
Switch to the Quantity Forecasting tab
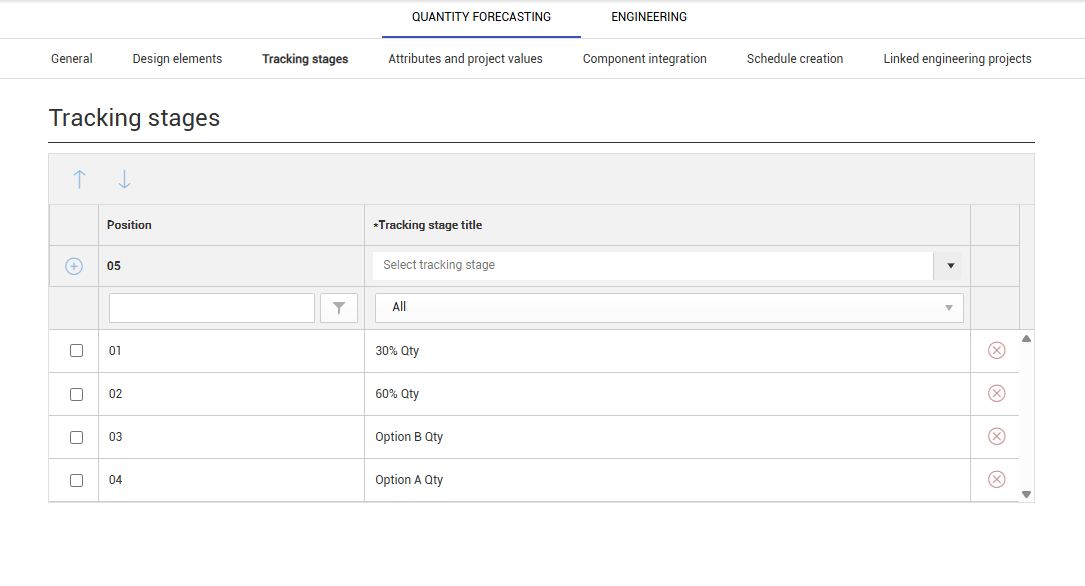point(482,17)
